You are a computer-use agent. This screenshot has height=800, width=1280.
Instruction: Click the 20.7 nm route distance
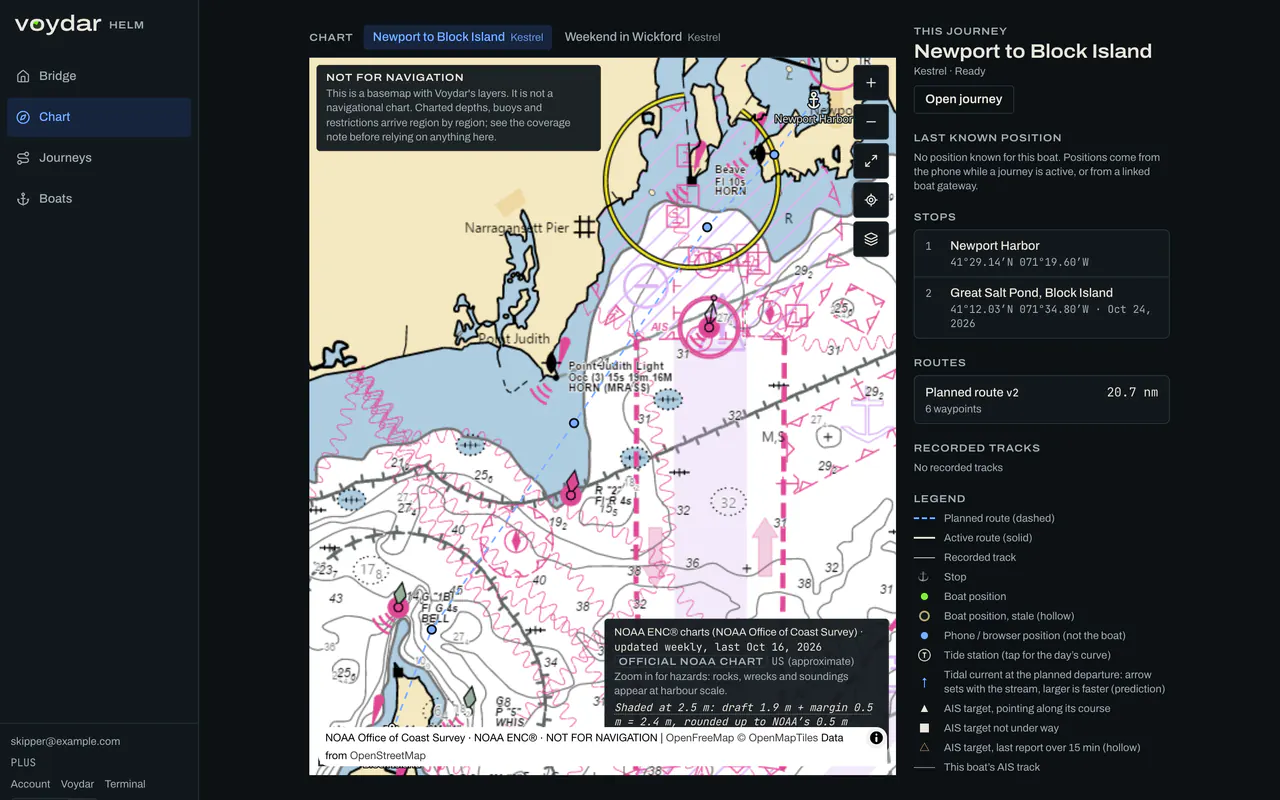1132,392
